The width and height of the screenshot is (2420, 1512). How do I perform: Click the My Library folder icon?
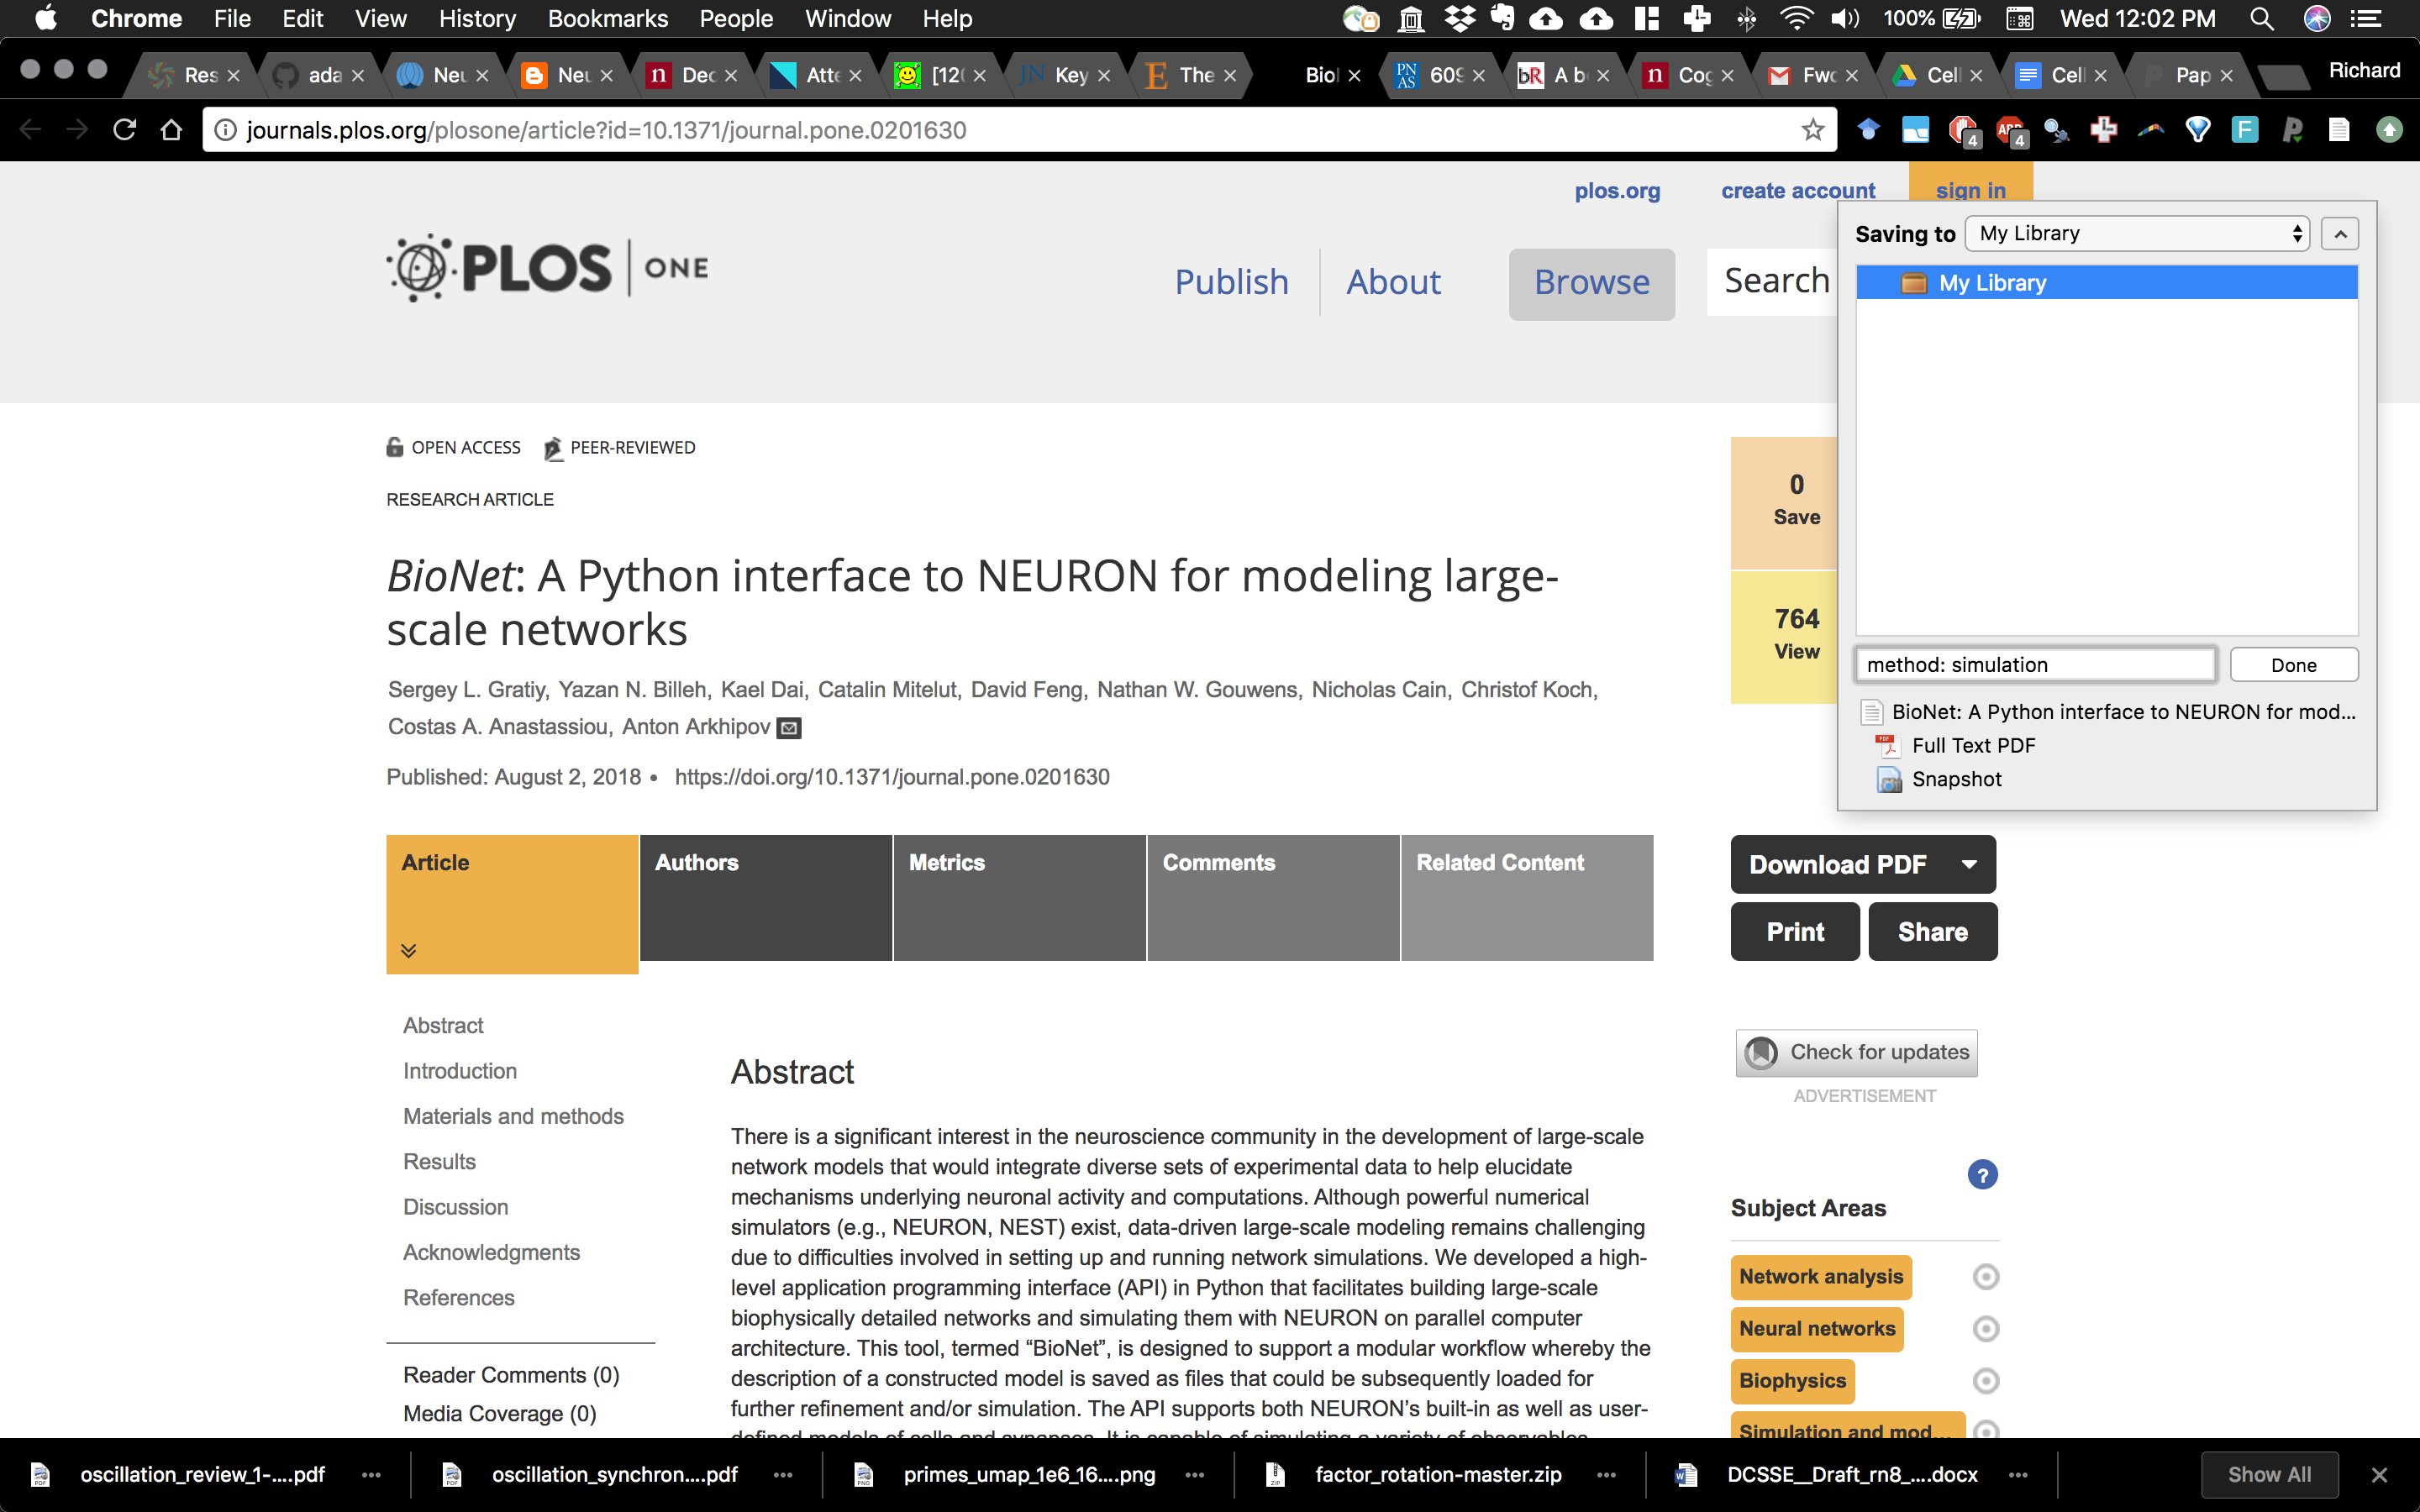(1913, 283)
